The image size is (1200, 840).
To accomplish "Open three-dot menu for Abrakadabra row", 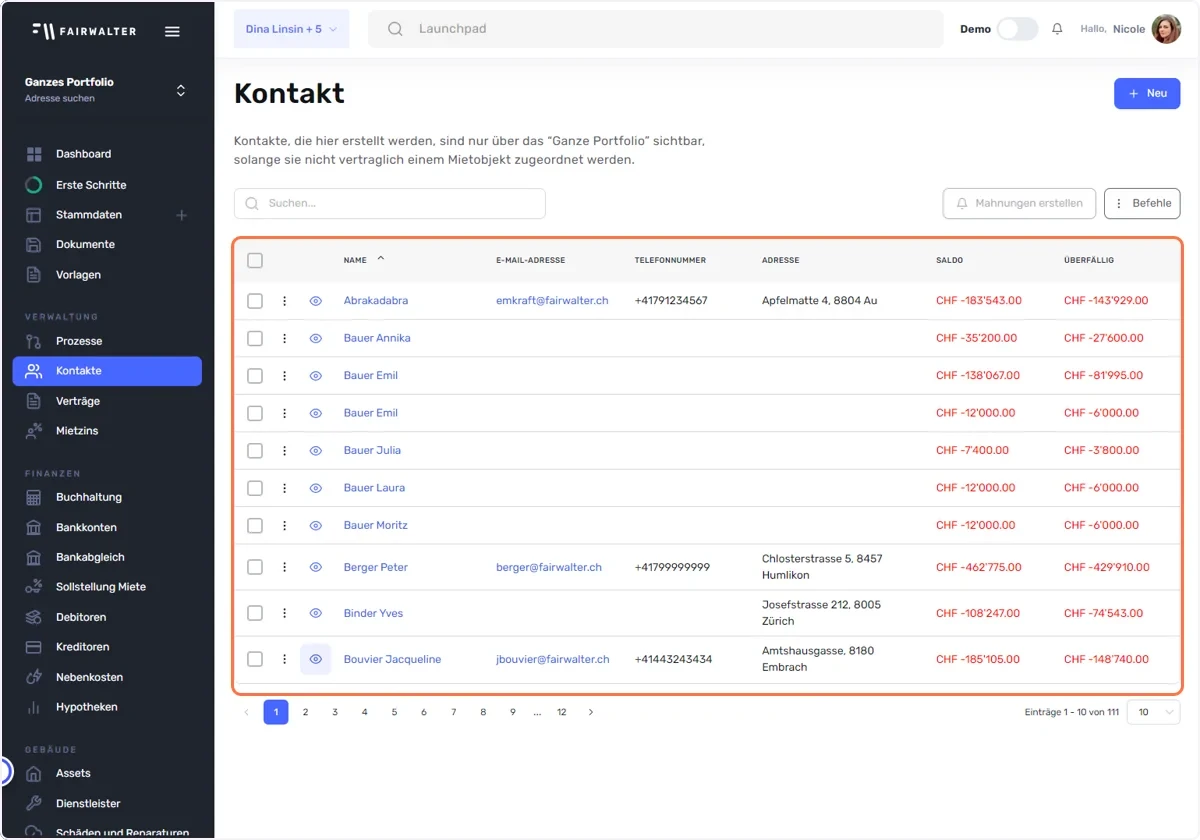I will point(285,300).
